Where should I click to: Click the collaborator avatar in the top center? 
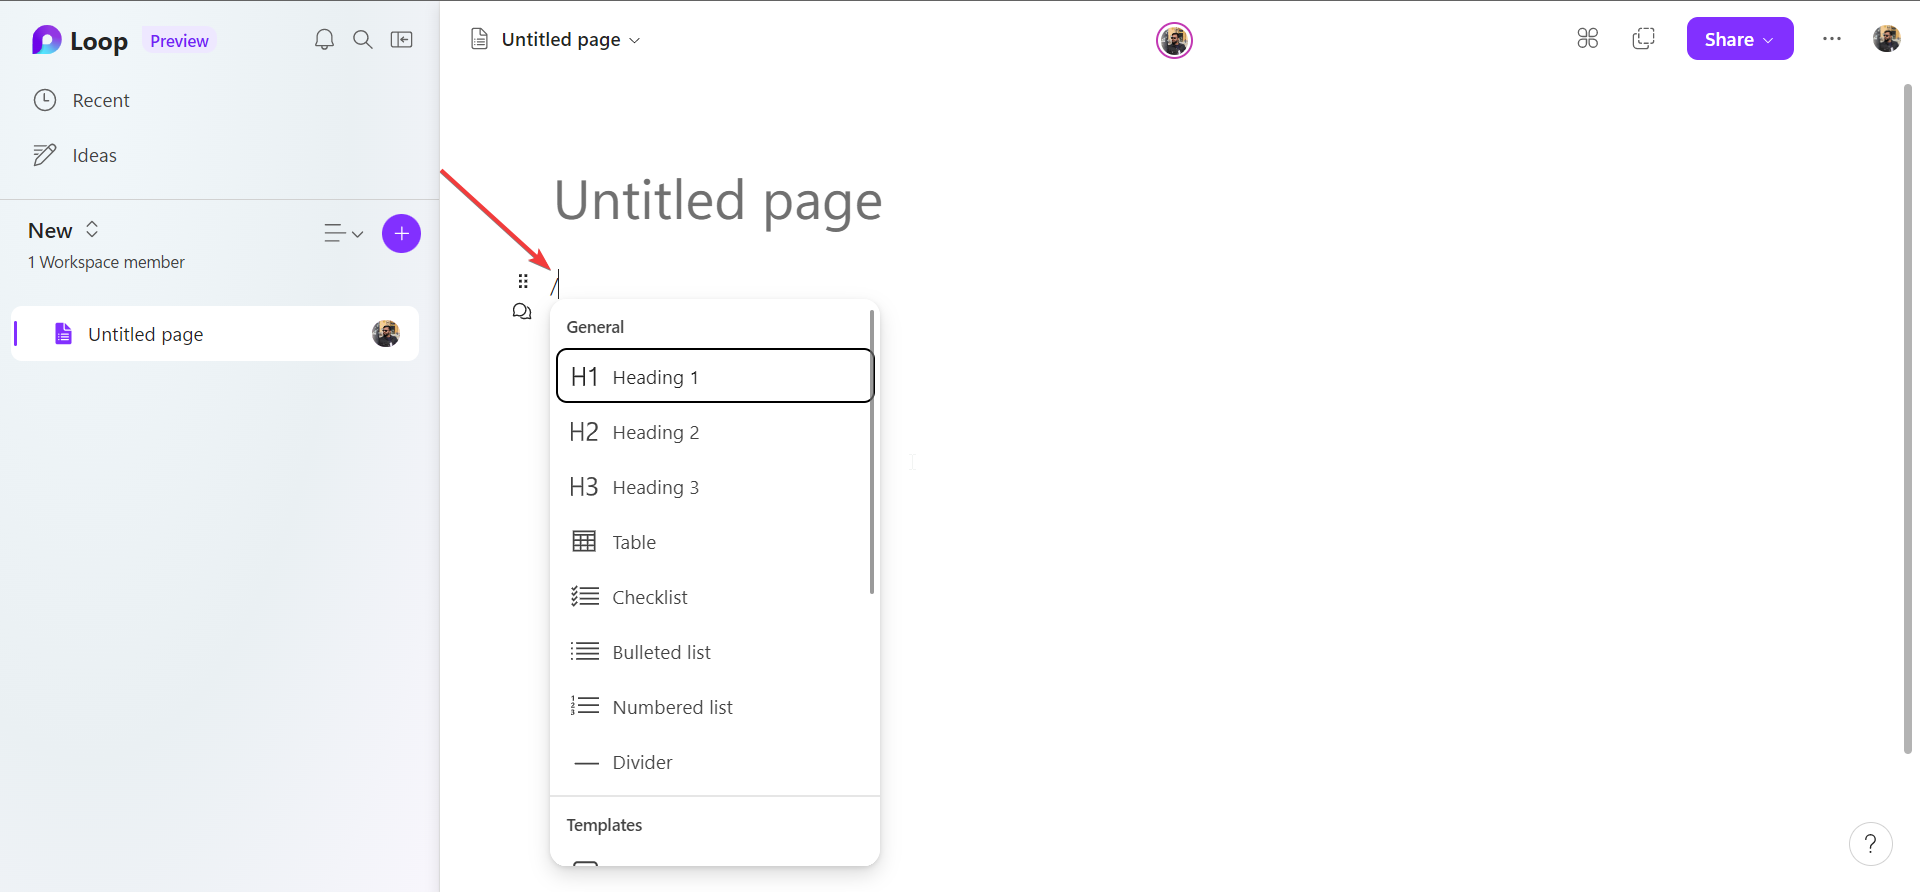pos(1174,41)
